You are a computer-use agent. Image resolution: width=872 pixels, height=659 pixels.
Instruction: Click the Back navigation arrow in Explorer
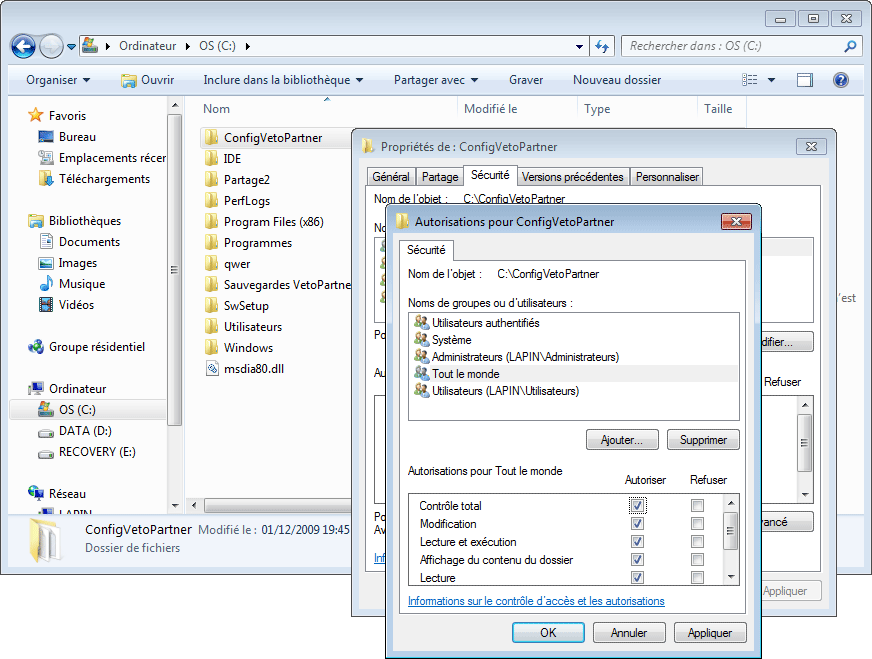(x=23, y=47)
